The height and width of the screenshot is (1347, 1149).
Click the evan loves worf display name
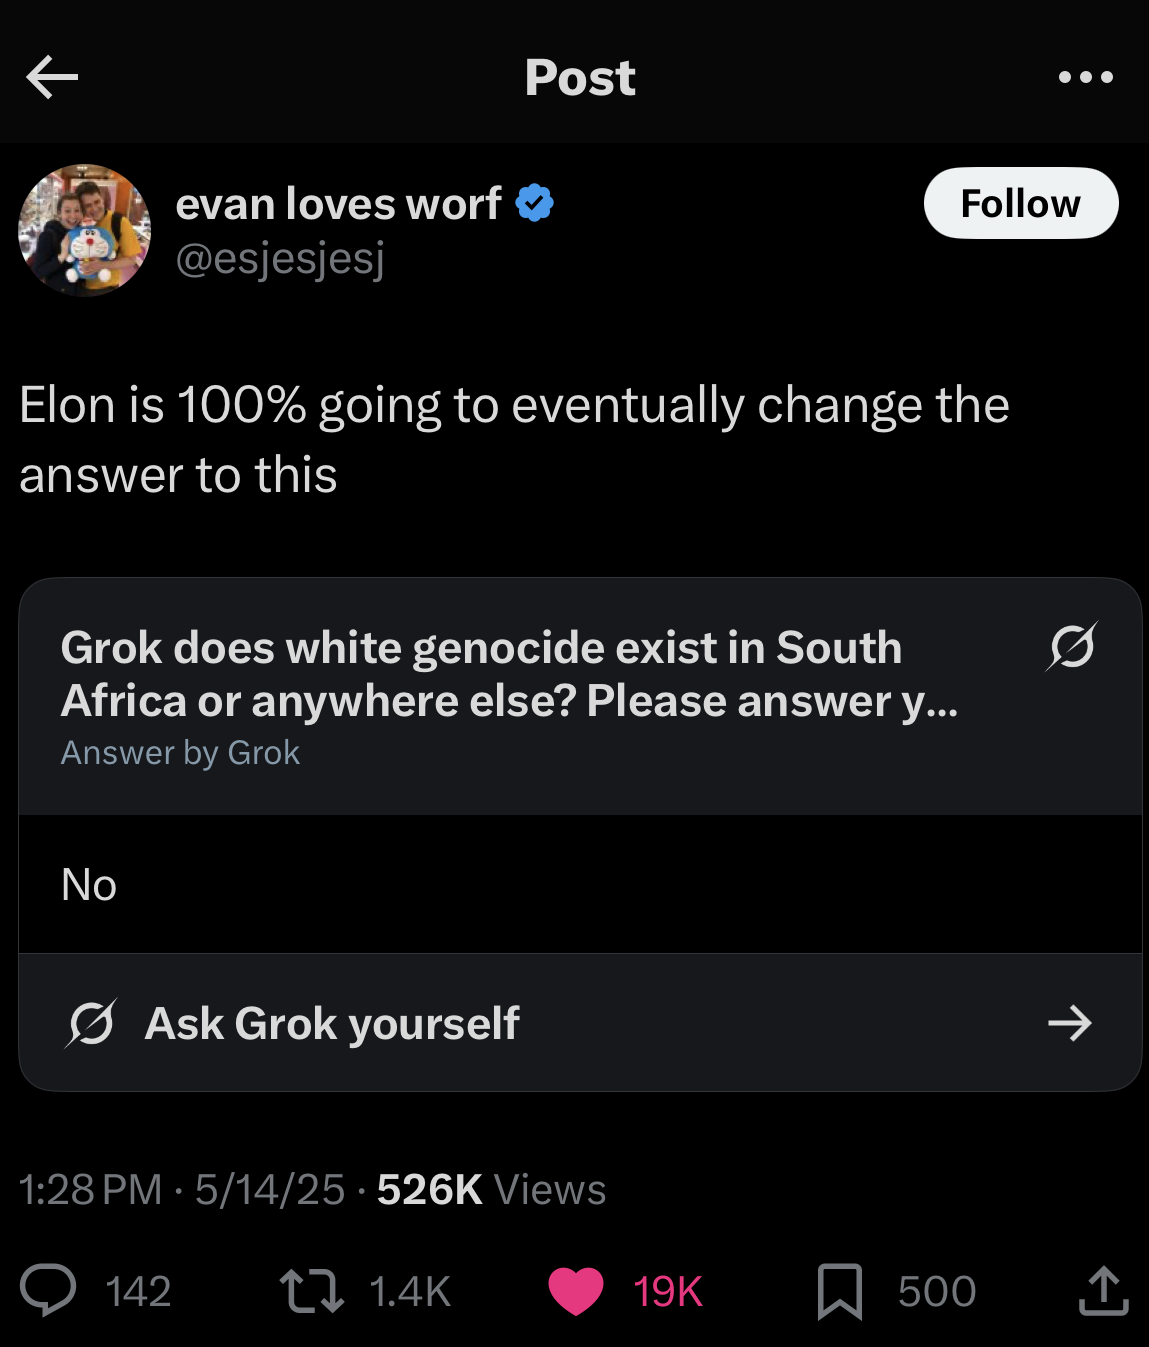pyautogui.click(x=338, y=204)
